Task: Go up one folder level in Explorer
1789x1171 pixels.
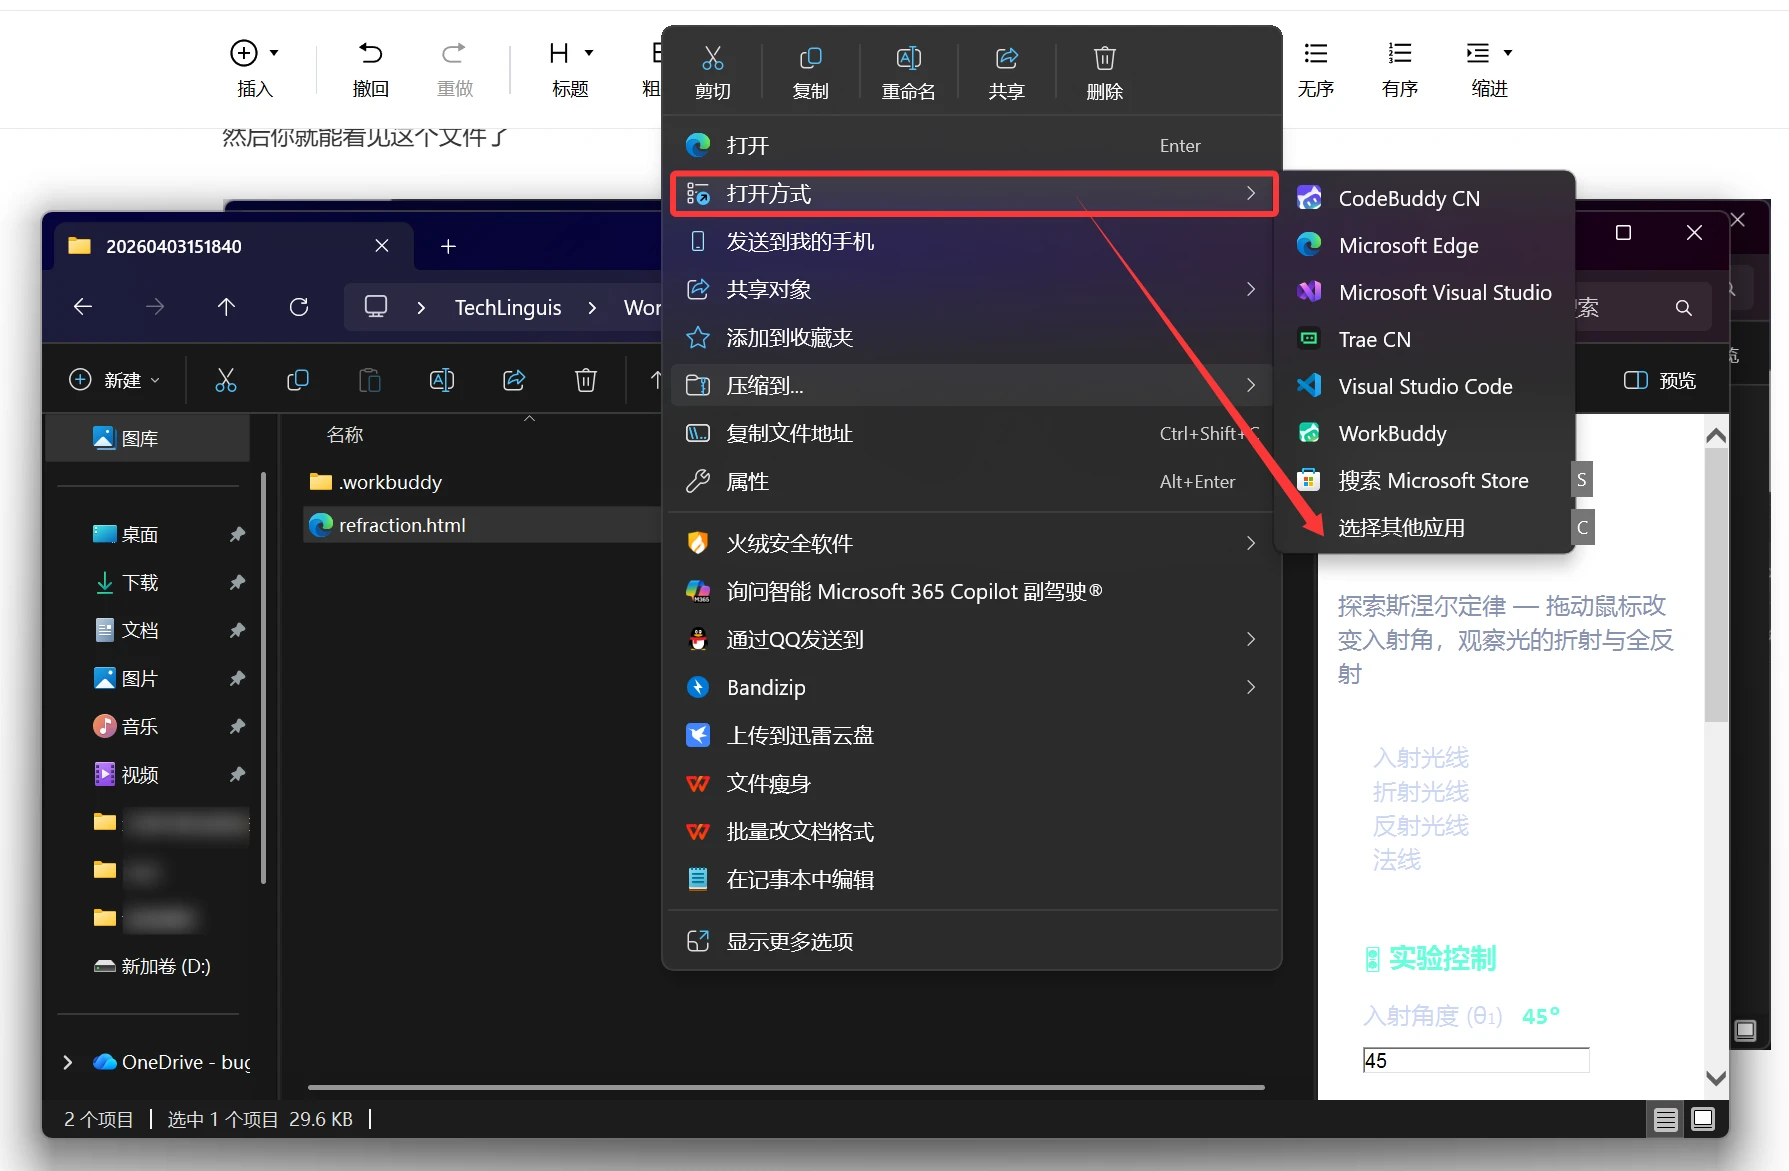Action: 226,307
